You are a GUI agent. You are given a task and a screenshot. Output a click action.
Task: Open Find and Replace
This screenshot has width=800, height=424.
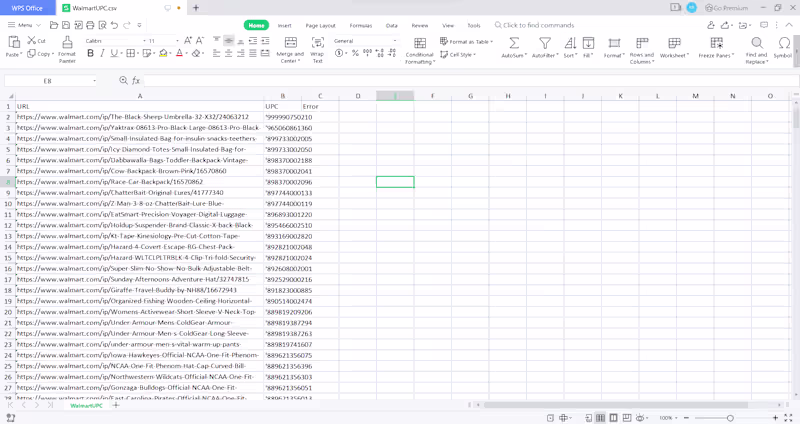(x=757, y=49)
